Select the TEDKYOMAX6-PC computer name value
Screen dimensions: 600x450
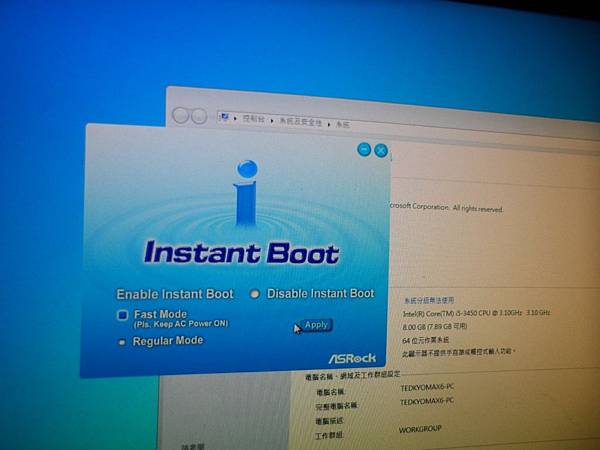coord(427,387)
